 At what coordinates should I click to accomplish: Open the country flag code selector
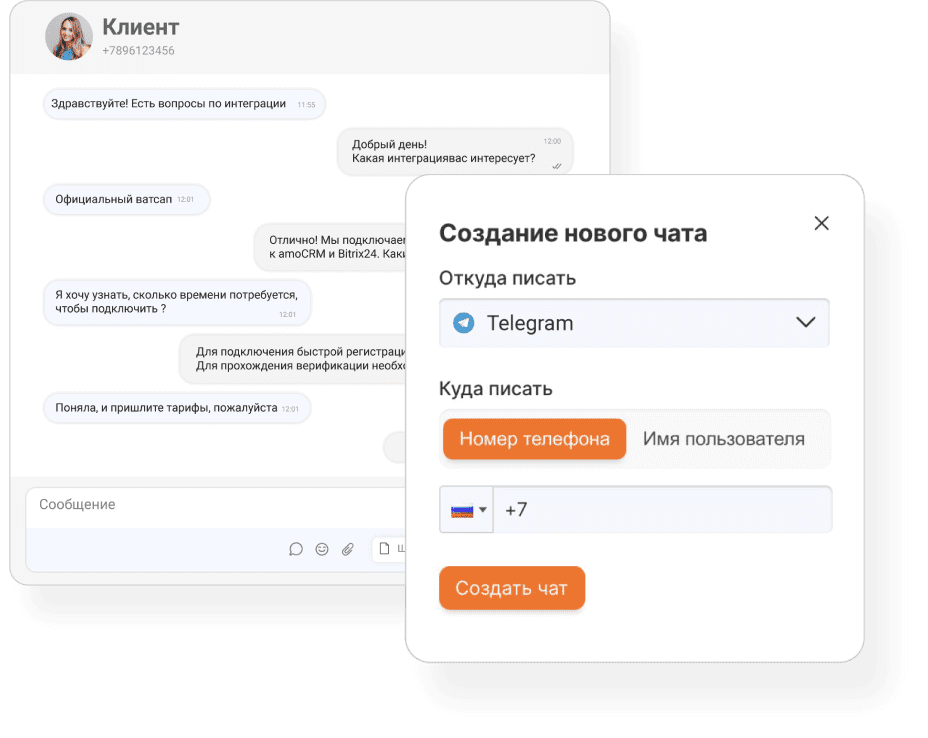[x=466, y=510]
